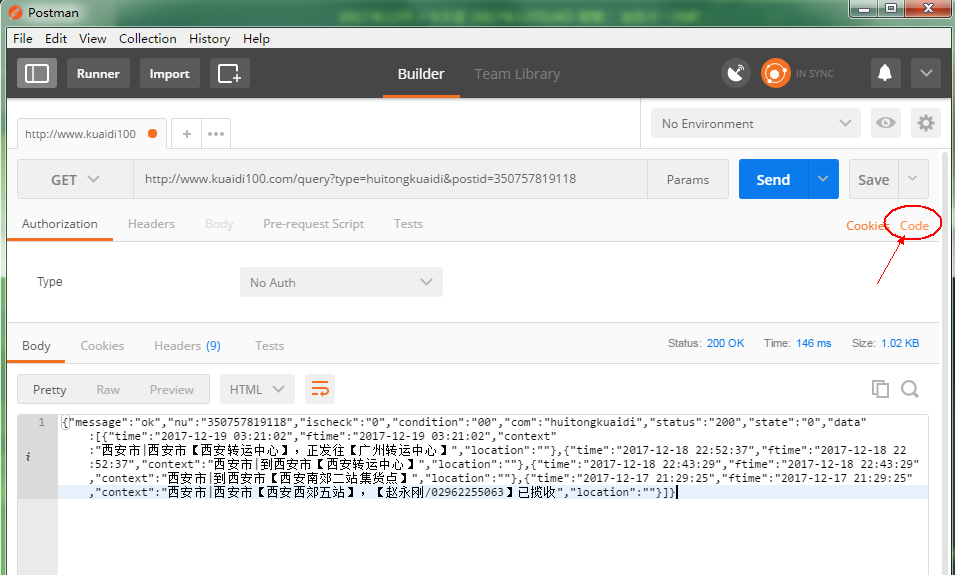
Task: Toggle the sidebar panel icon
Action: (37, 74)
